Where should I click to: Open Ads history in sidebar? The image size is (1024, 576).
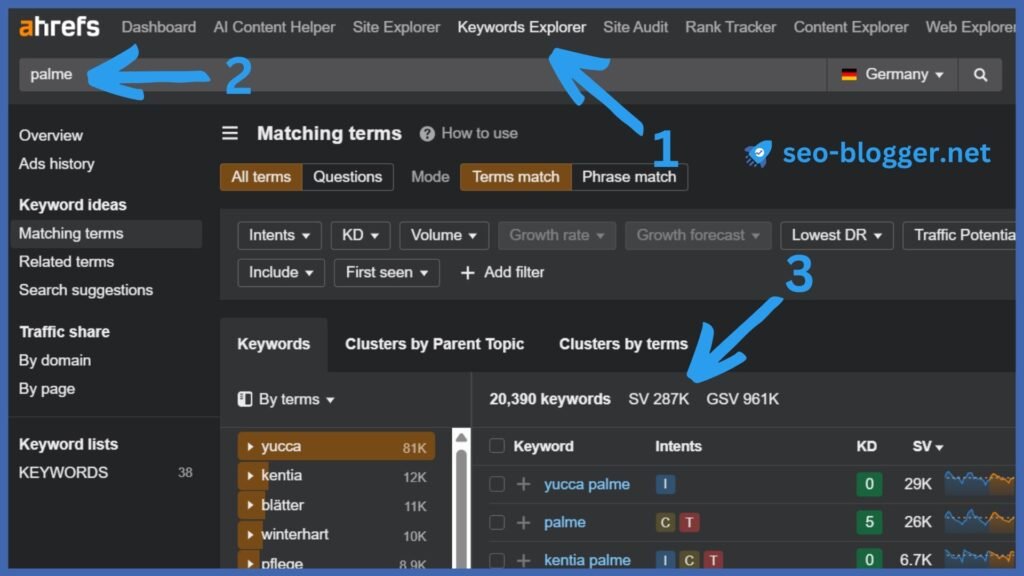coord(57,164)
